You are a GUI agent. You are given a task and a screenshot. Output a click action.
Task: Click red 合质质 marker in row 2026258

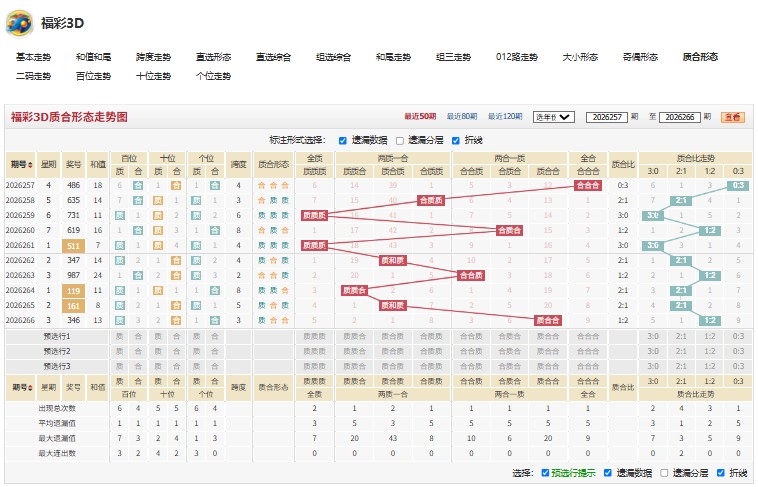(x=431, y=200)
